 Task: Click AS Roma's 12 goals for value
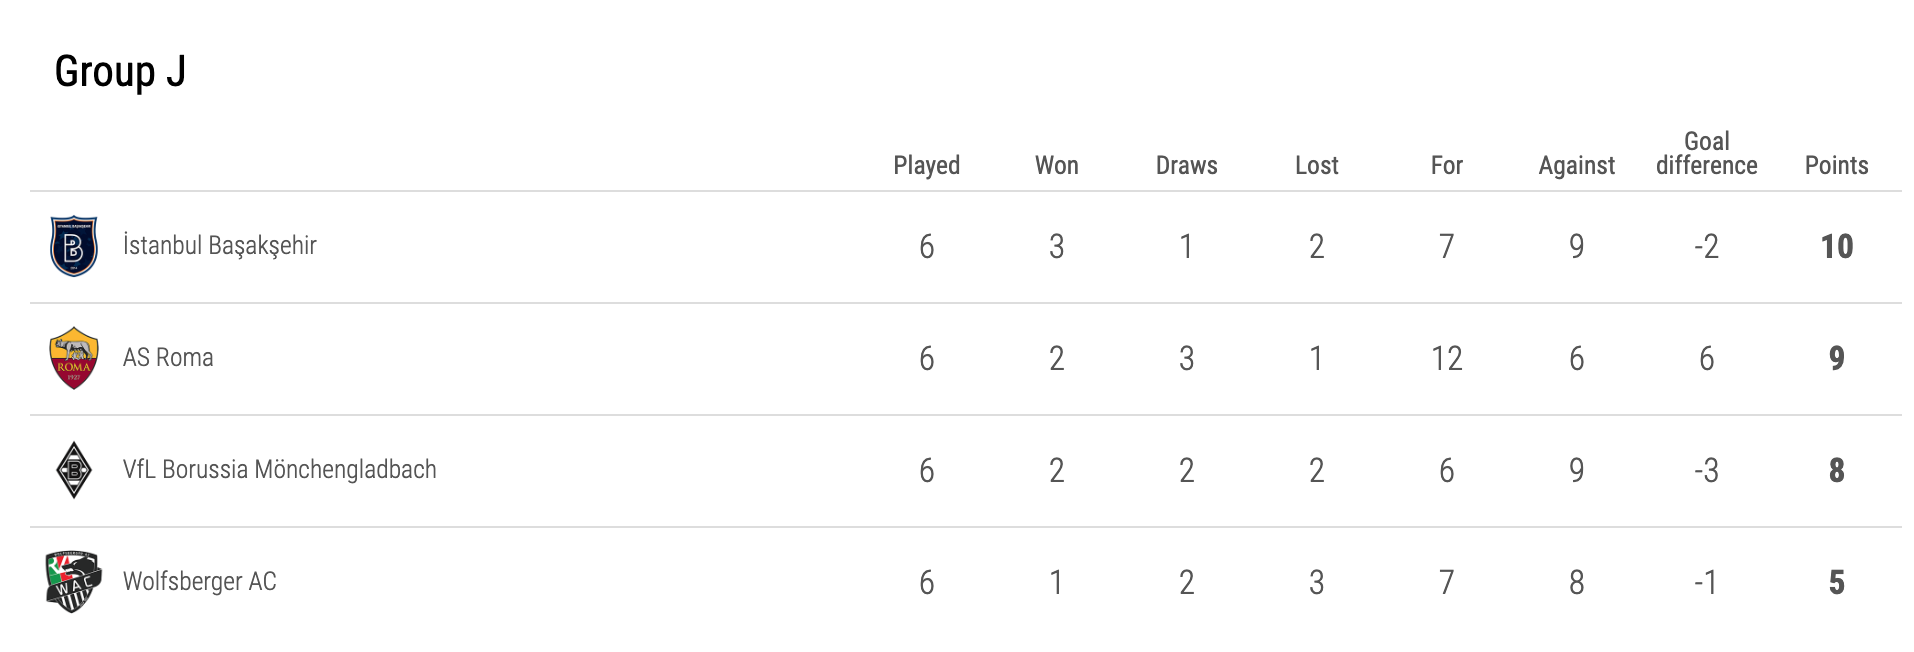point(1446,358)
